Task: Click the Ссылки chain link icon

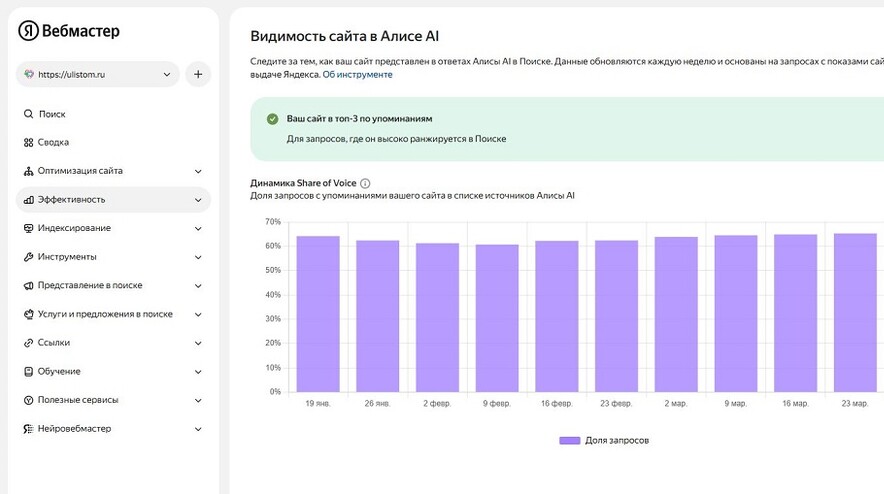Action: [28, 343]
